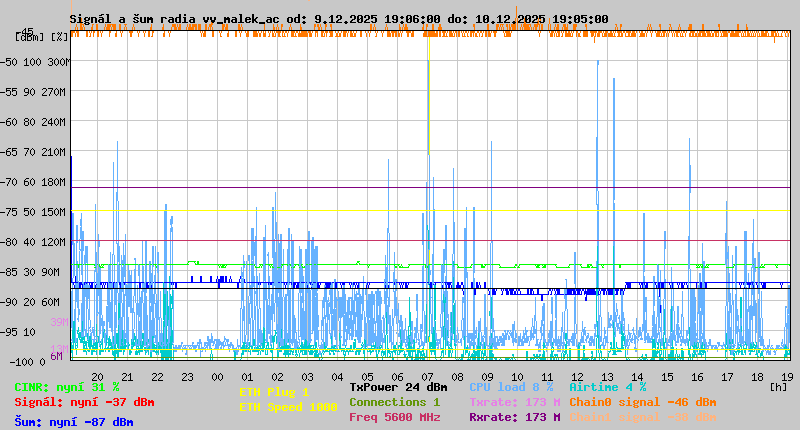
Task: Select the cyan 'Airtime 4 %' legend entry
Action: pos(608,388)
